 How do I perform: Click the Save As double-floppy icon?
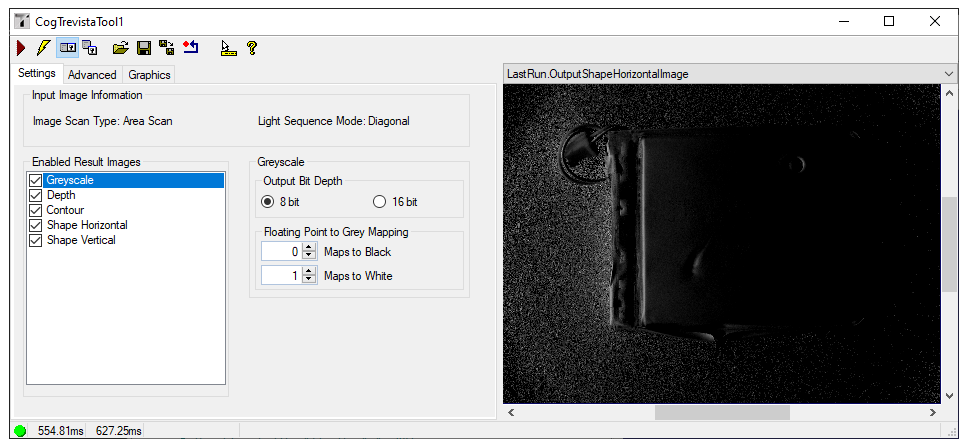(x=166, y=47)
